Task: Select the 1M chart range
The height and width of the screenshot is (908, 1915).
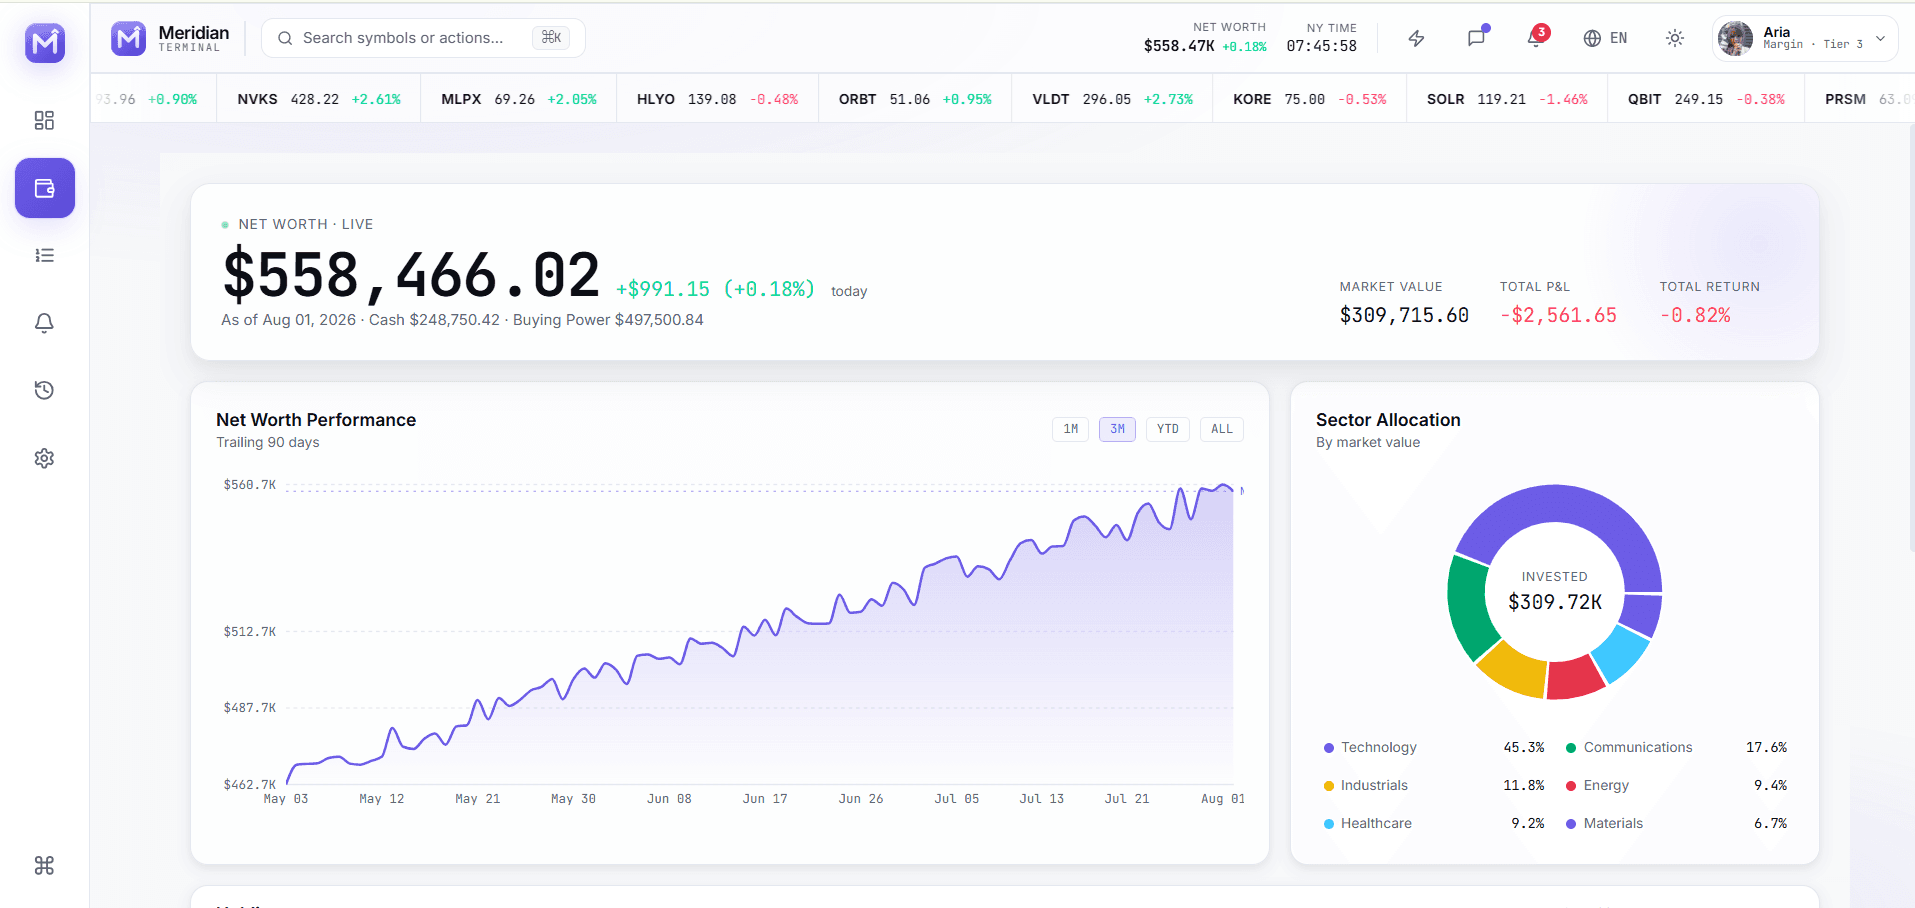Action: click(x=1070, y=429)
